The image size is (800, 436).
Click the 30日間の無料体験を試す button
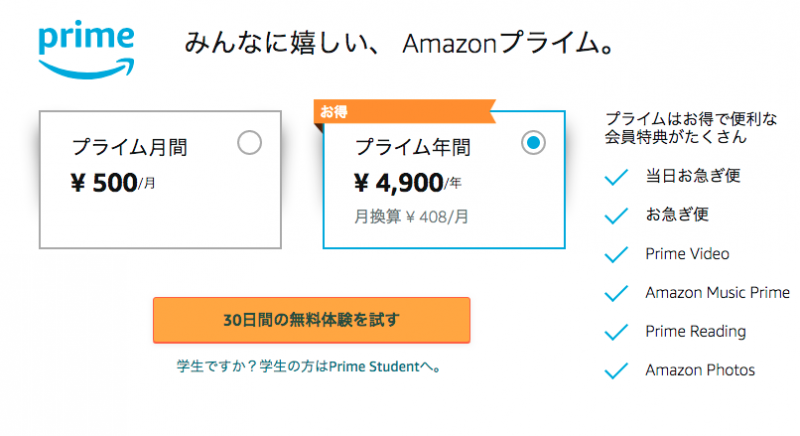point(312,320)
